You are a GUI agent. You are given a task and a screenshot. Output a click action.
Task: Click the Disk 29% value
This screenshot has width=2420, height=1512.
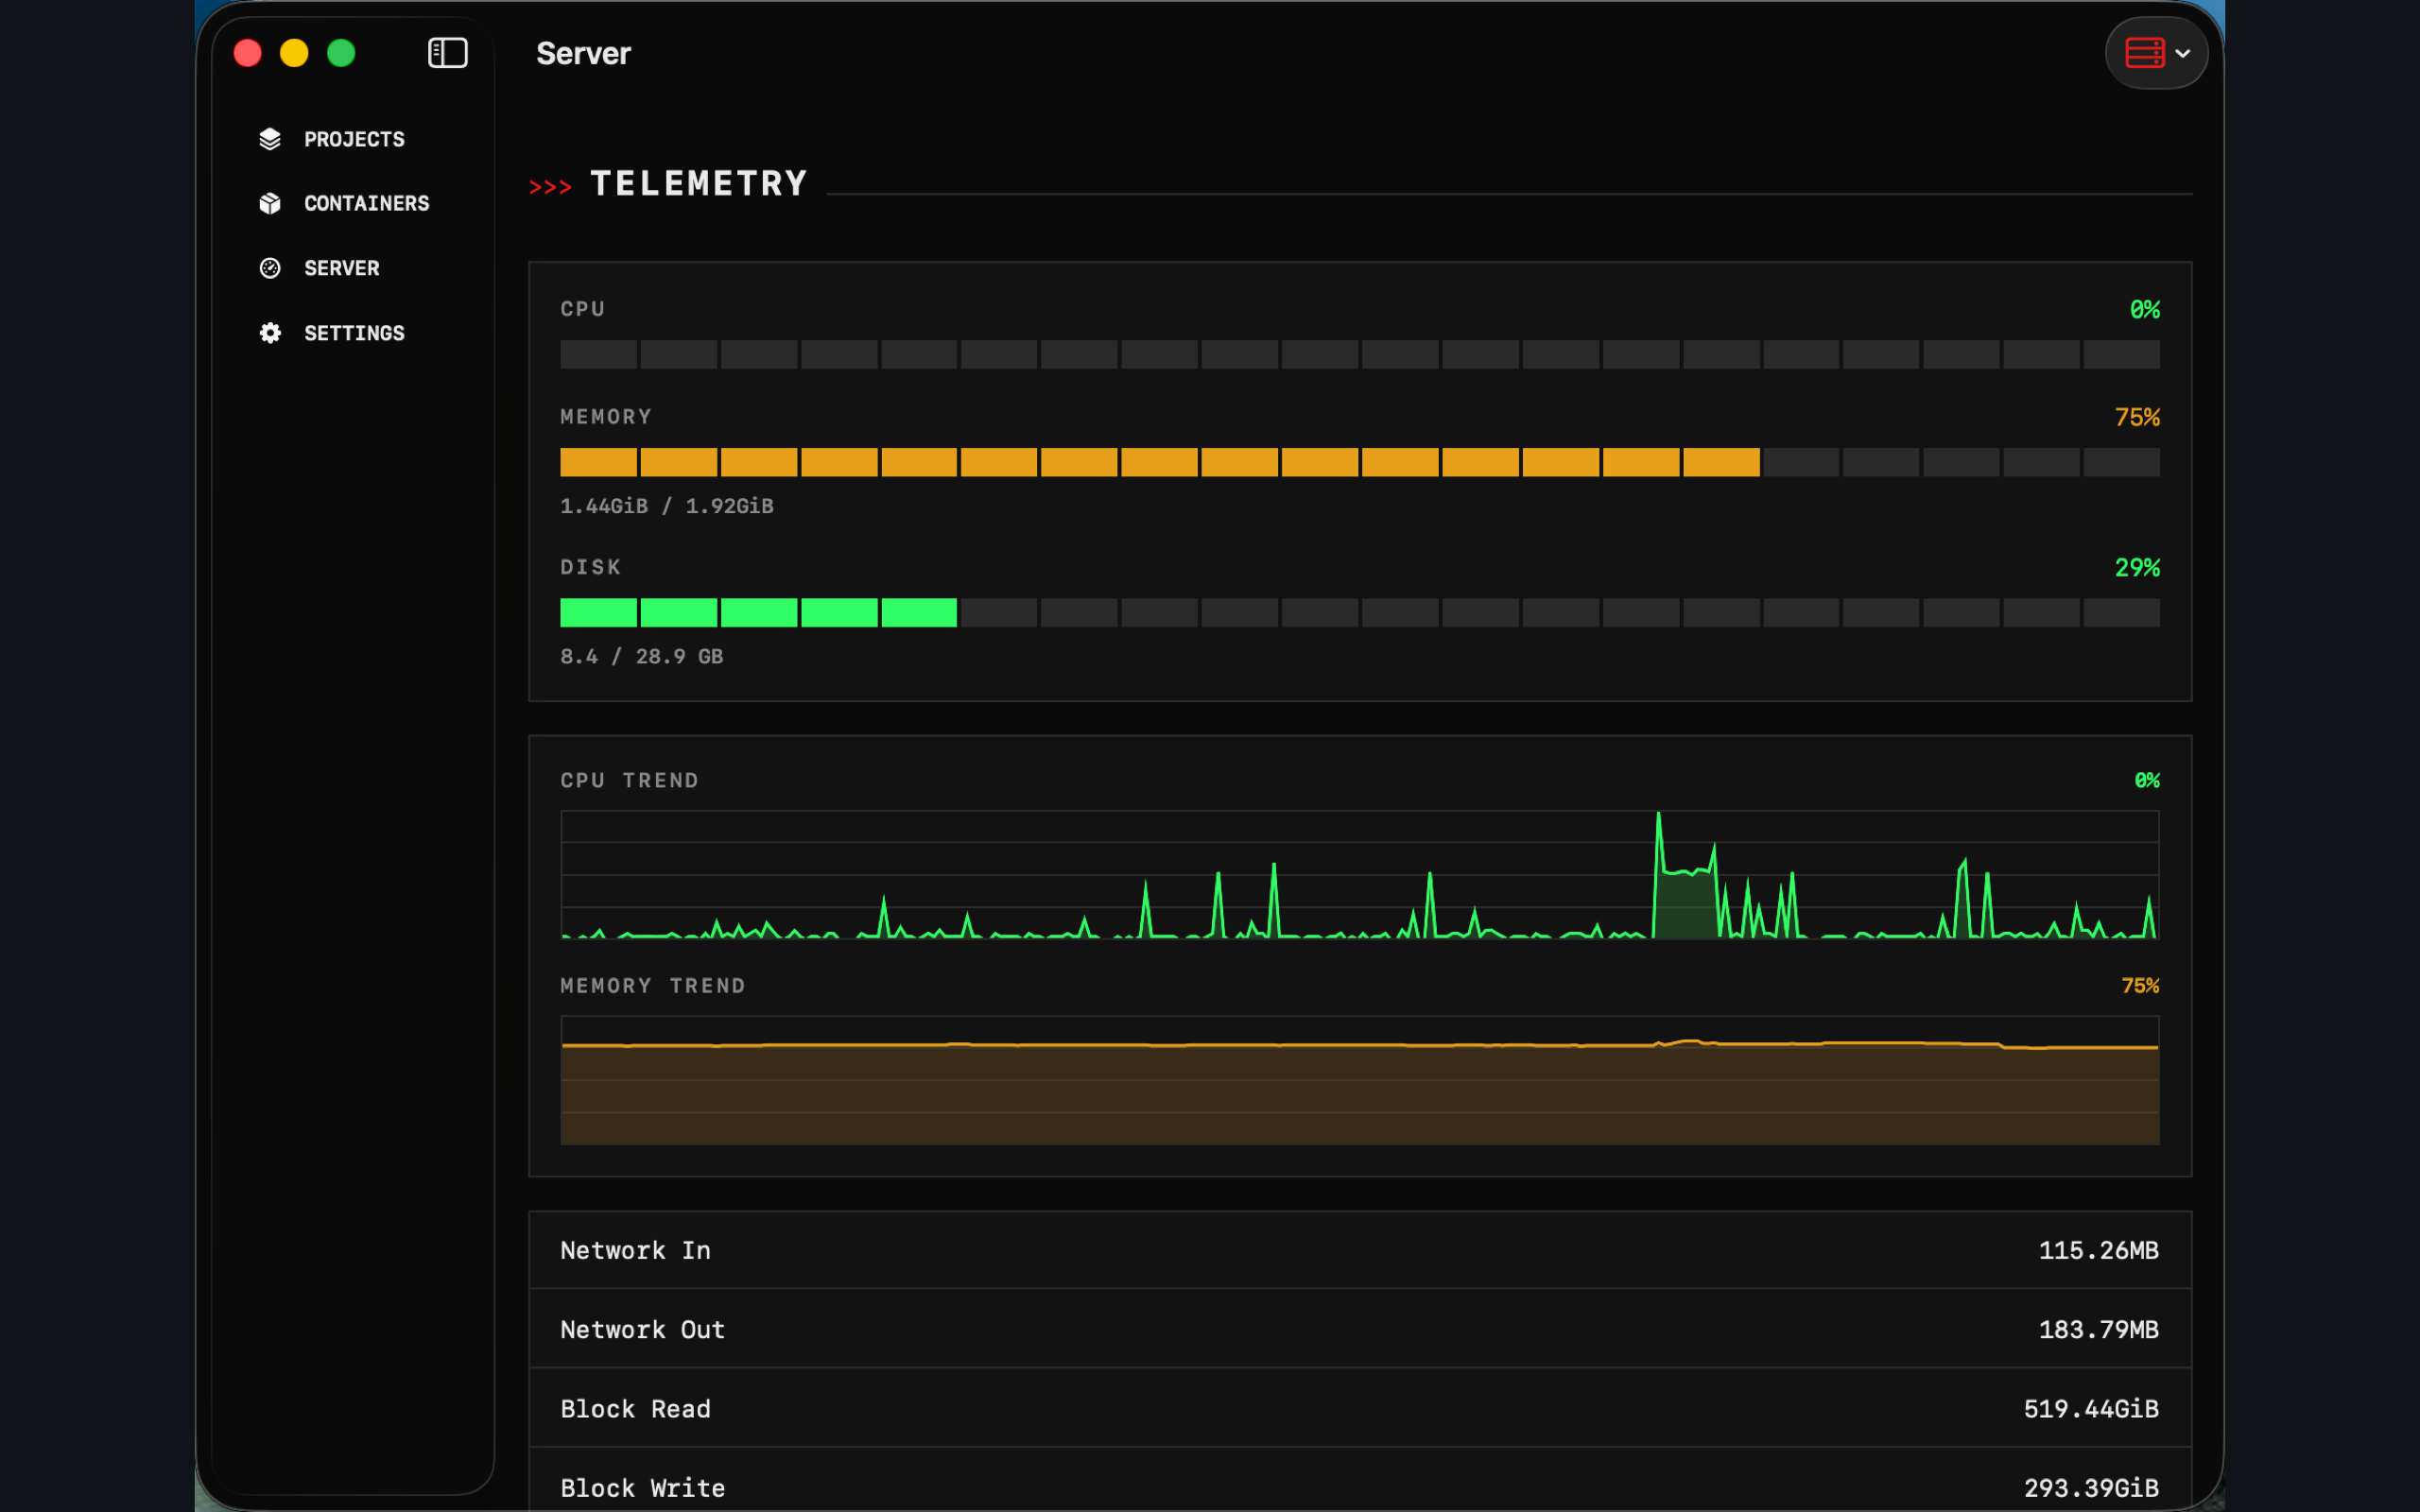point(2137,568)
